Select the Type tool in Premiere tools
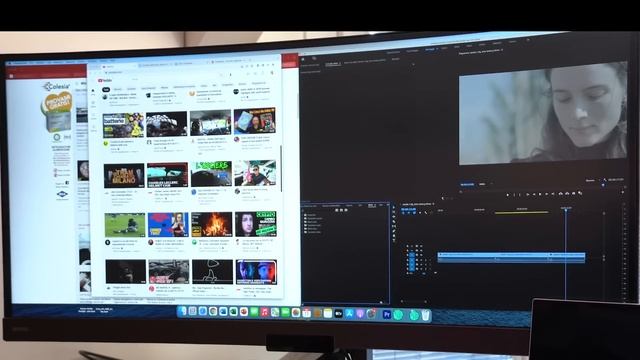Screen dimensions: 640x360 click(x=394, y=240)
